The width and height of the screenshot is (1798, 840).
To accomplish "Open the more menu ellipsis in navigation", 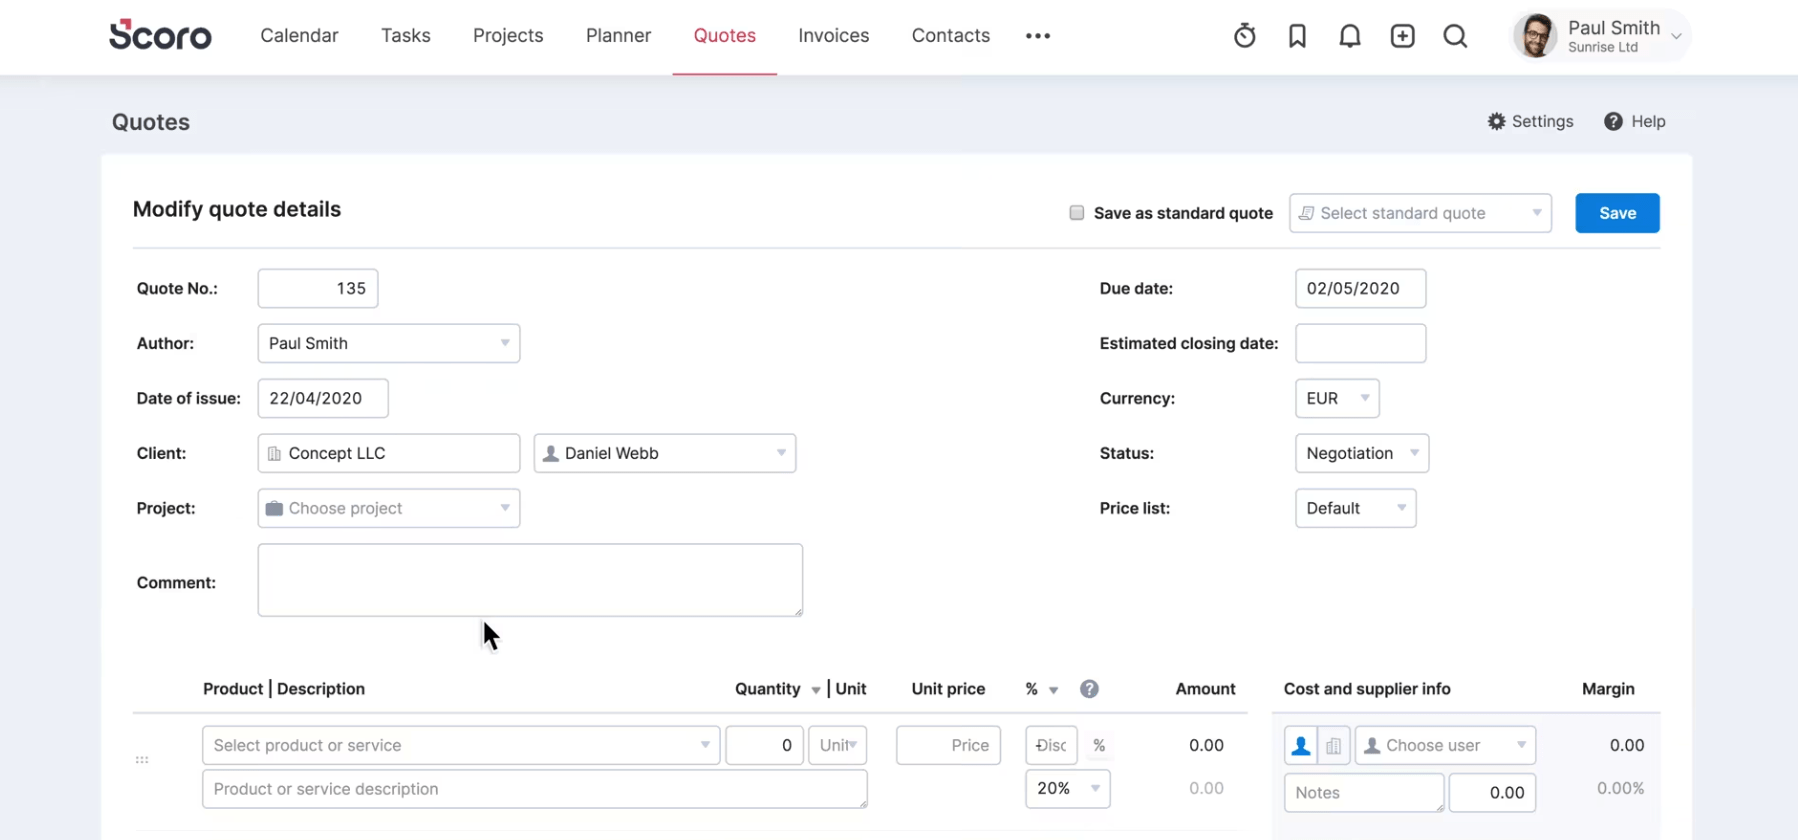I will tap(1037, 36).
